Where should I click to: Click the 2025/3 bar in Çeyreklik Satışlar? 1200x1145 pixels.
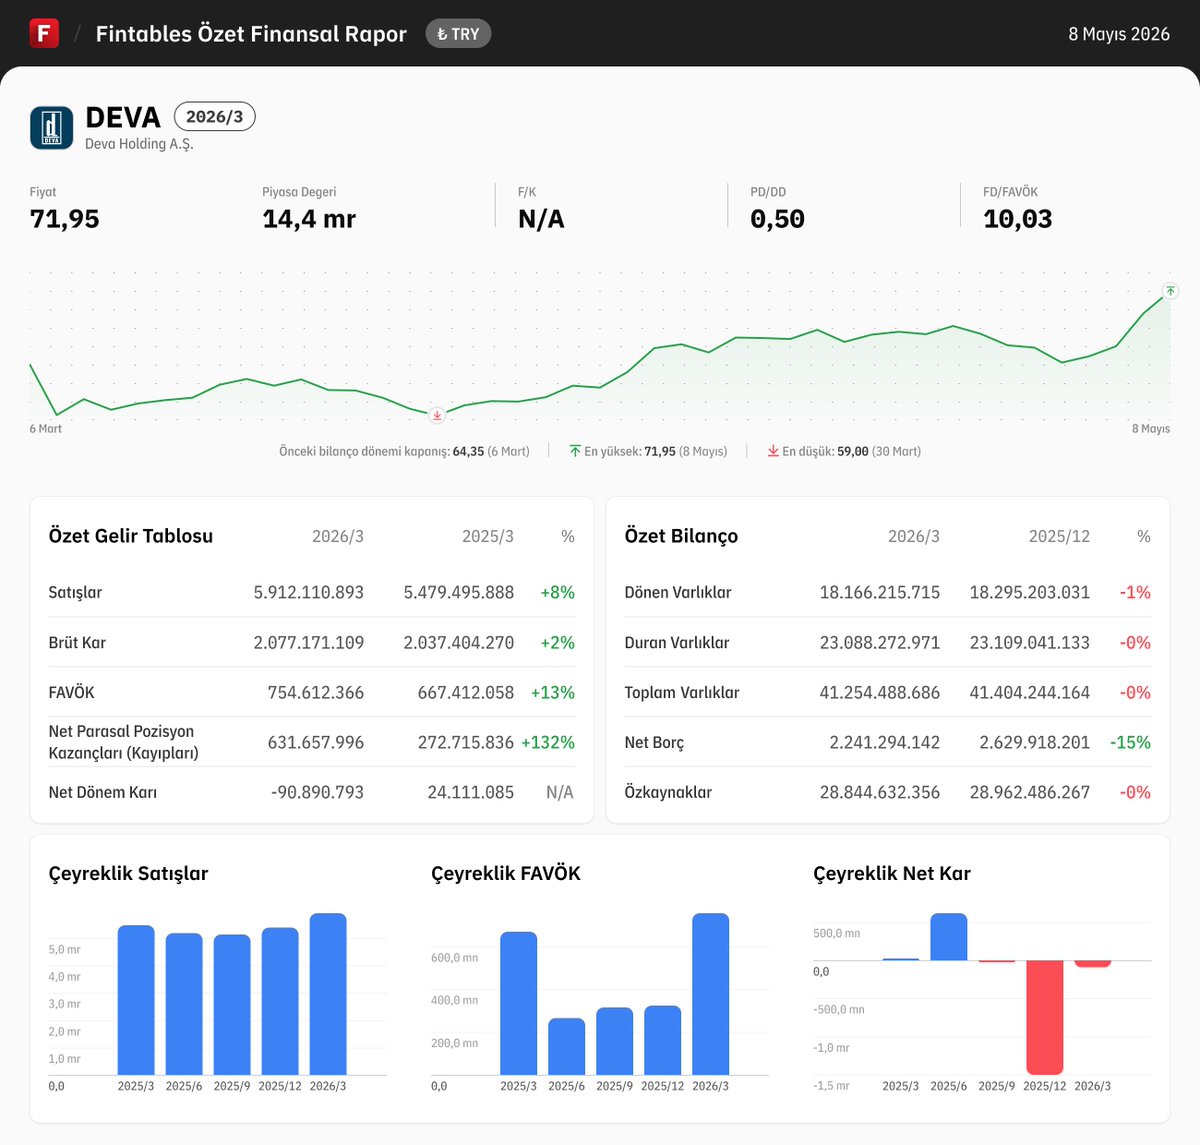coord(136,1000)
